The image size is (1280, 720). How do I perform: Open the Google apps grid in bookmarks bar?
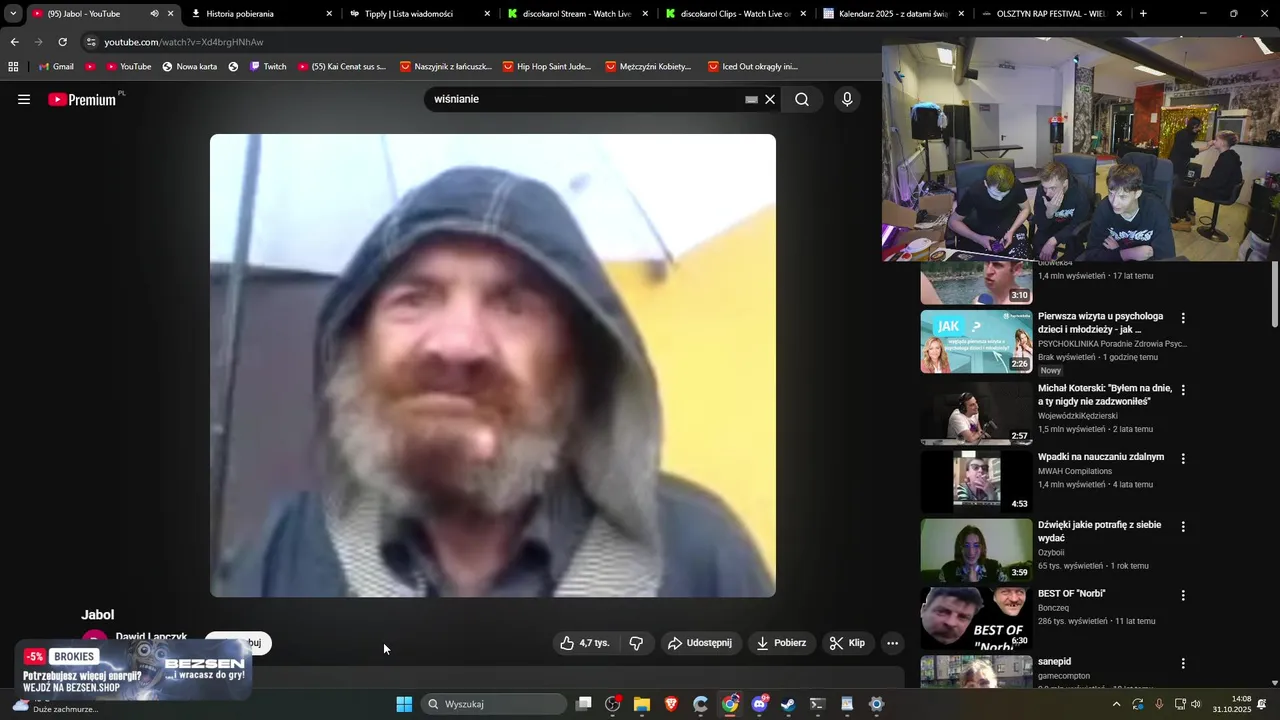tap(13, 67)
